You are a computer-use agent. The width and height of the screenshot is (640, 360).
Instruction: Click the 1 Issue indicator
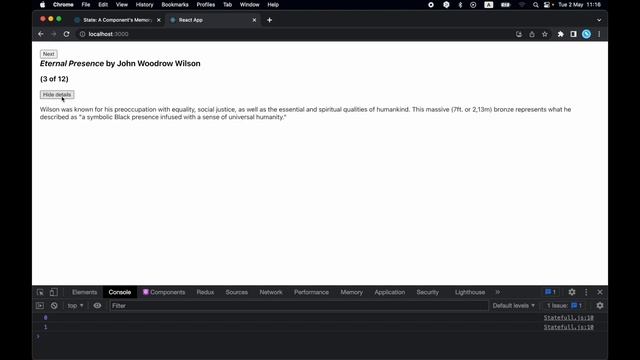point(564,306)
